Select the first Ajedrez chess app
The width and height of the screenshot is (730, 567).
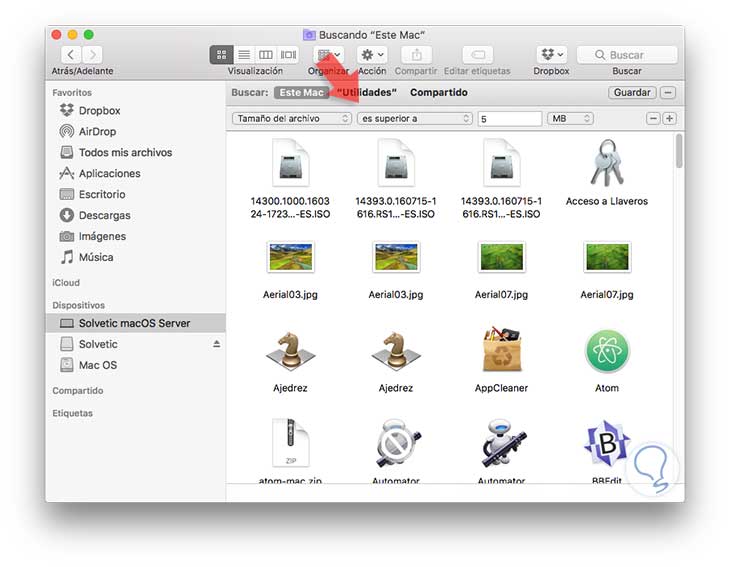291,352
